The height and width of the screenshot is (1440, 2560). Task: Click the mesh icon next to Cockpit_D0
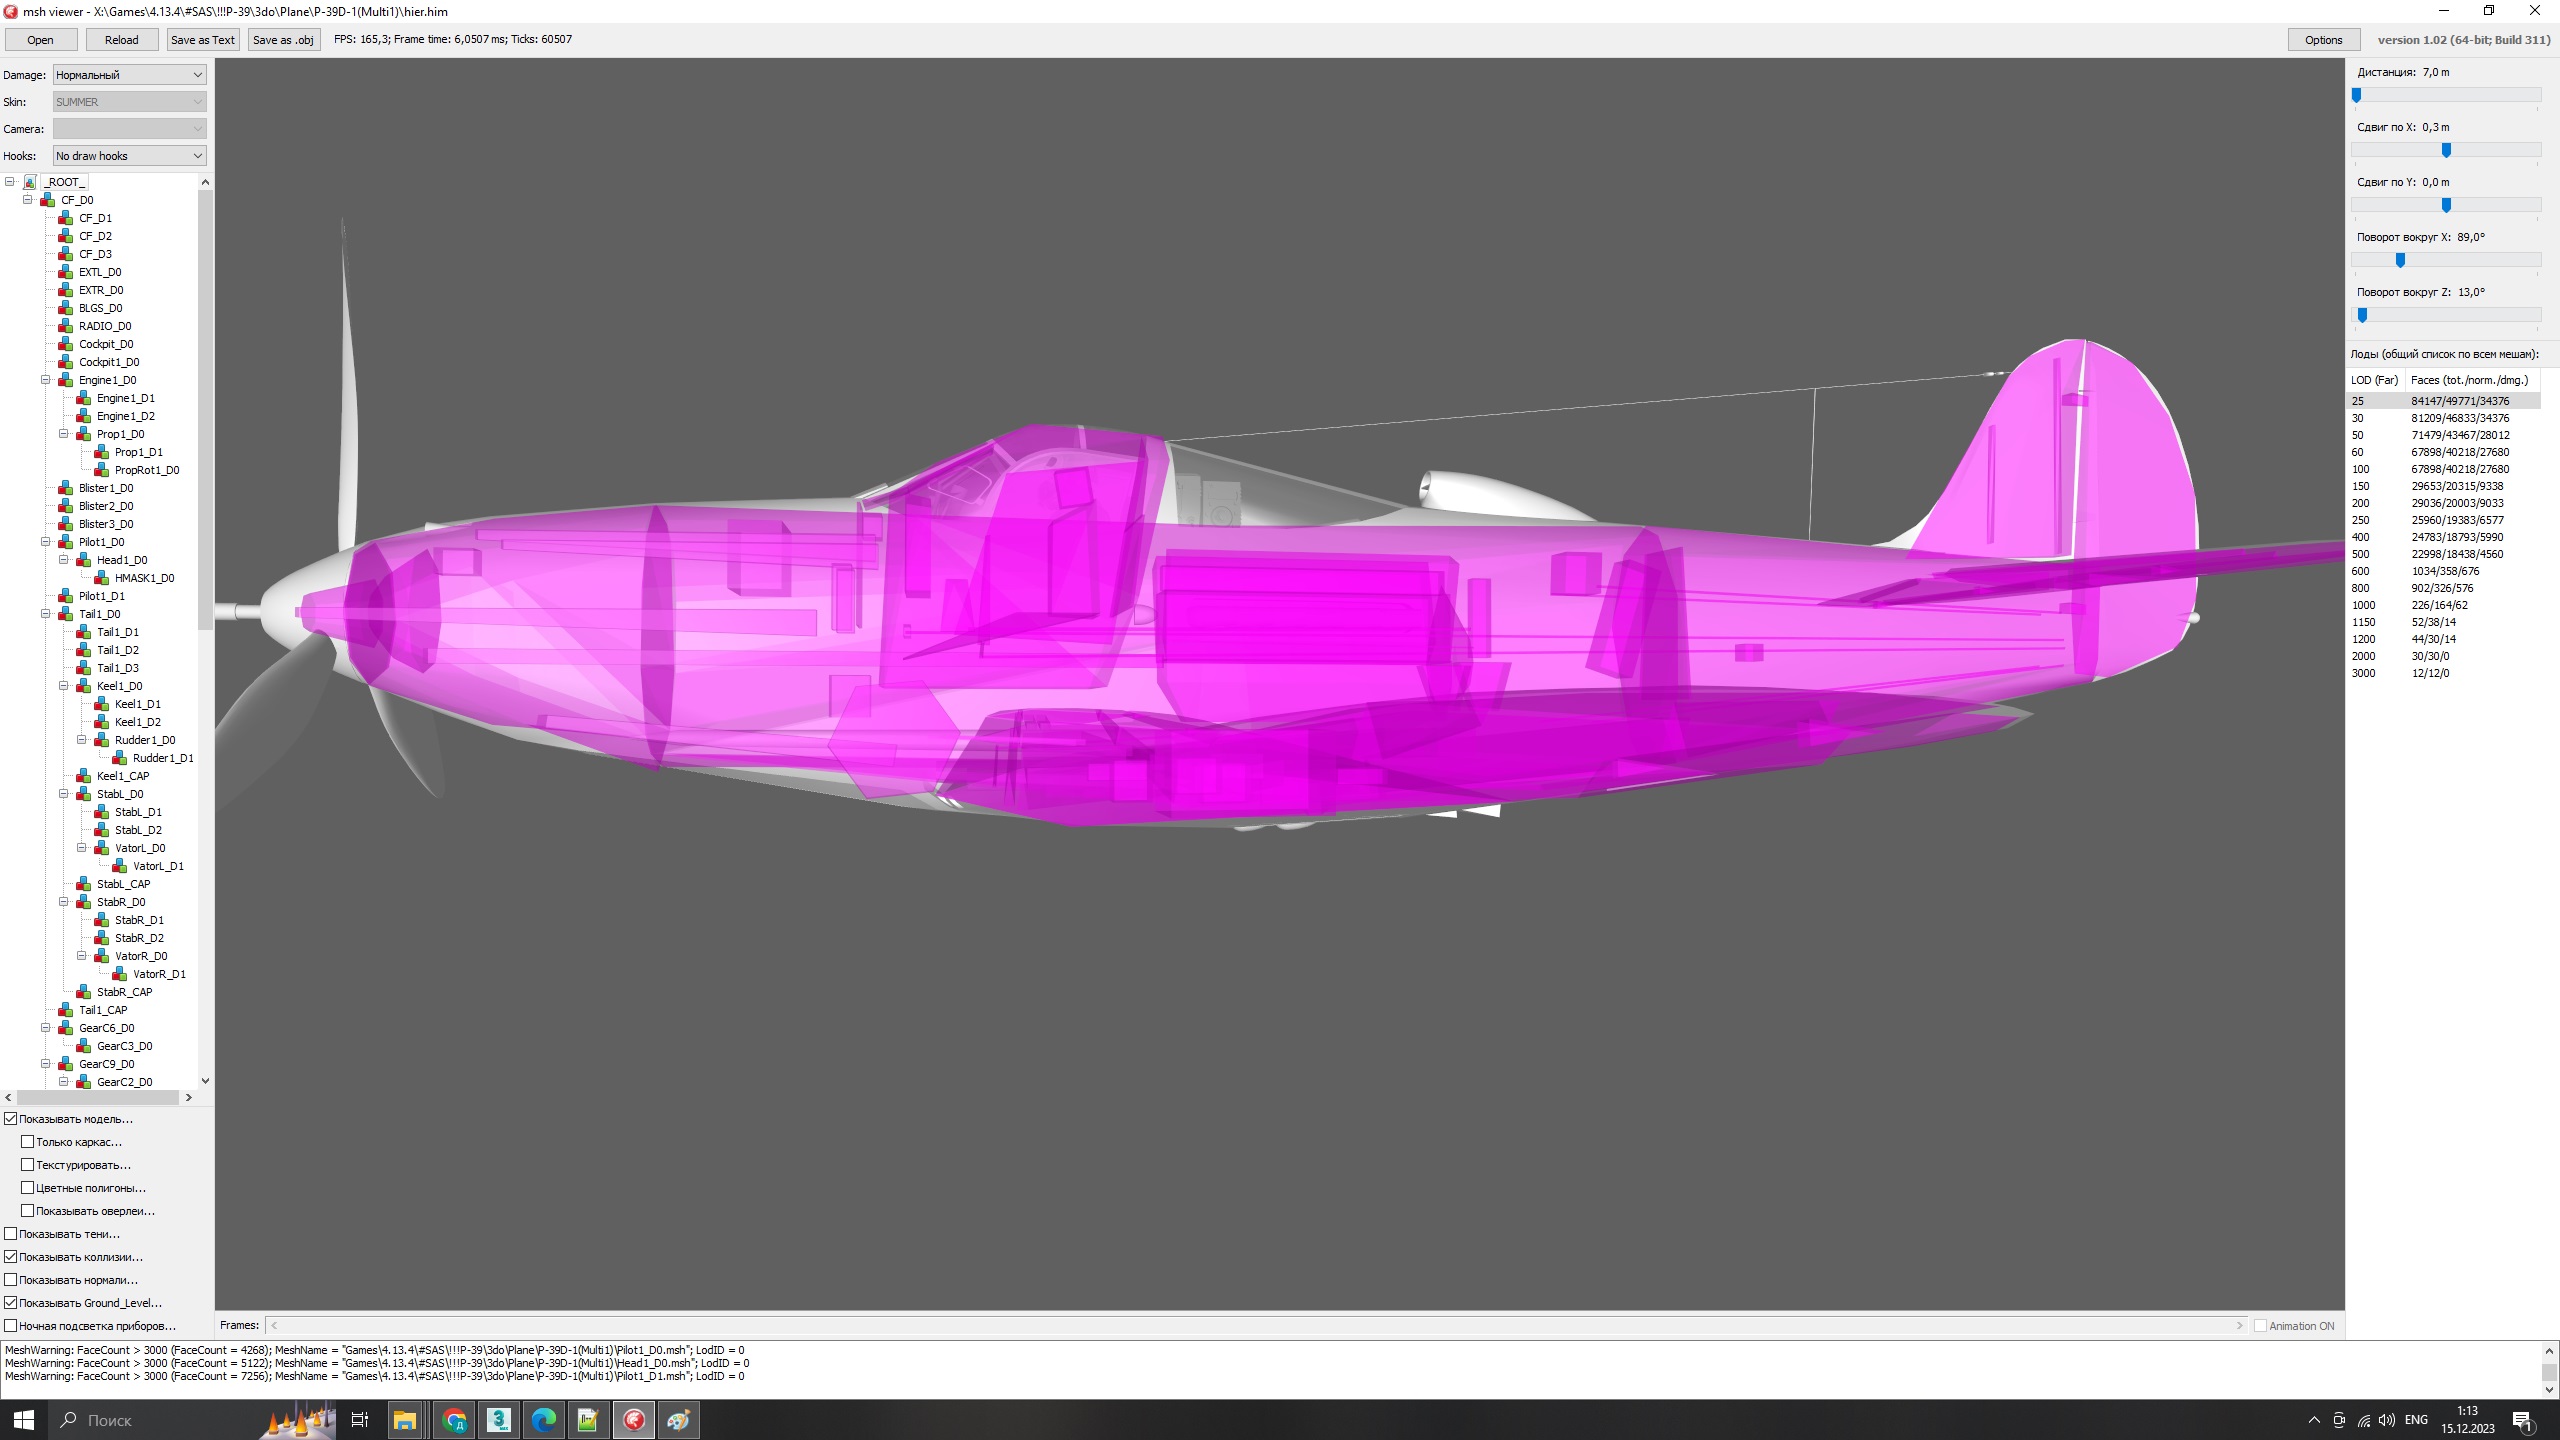pyautogui.click(x=66, y=344)
